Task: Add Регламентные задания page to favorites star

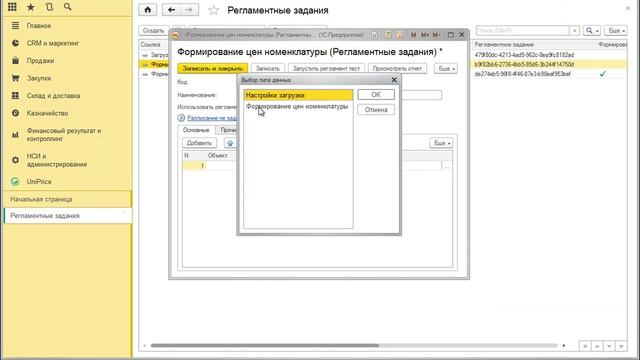Action: tap(213, 10)
